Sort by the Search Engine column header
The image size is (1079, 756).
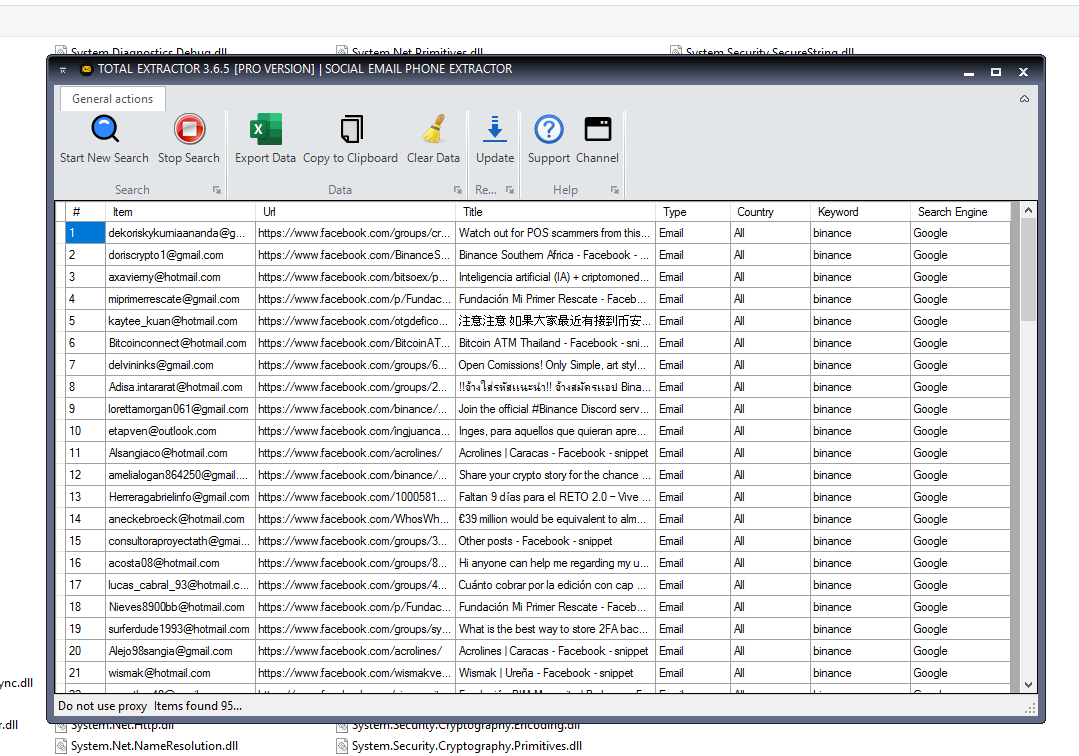[x=952, y=211]
